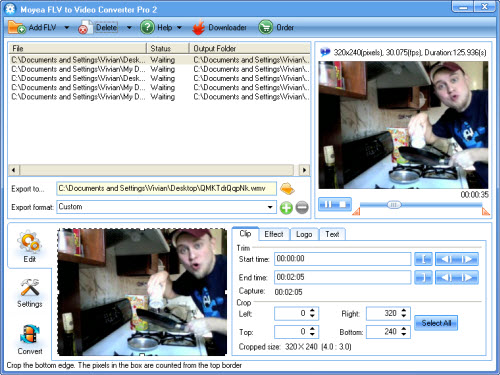Expand the Add FLV dropdown arrow
The width and height of the screenshot is (500, 375).
pyautogui.click(x=67, y=28)
